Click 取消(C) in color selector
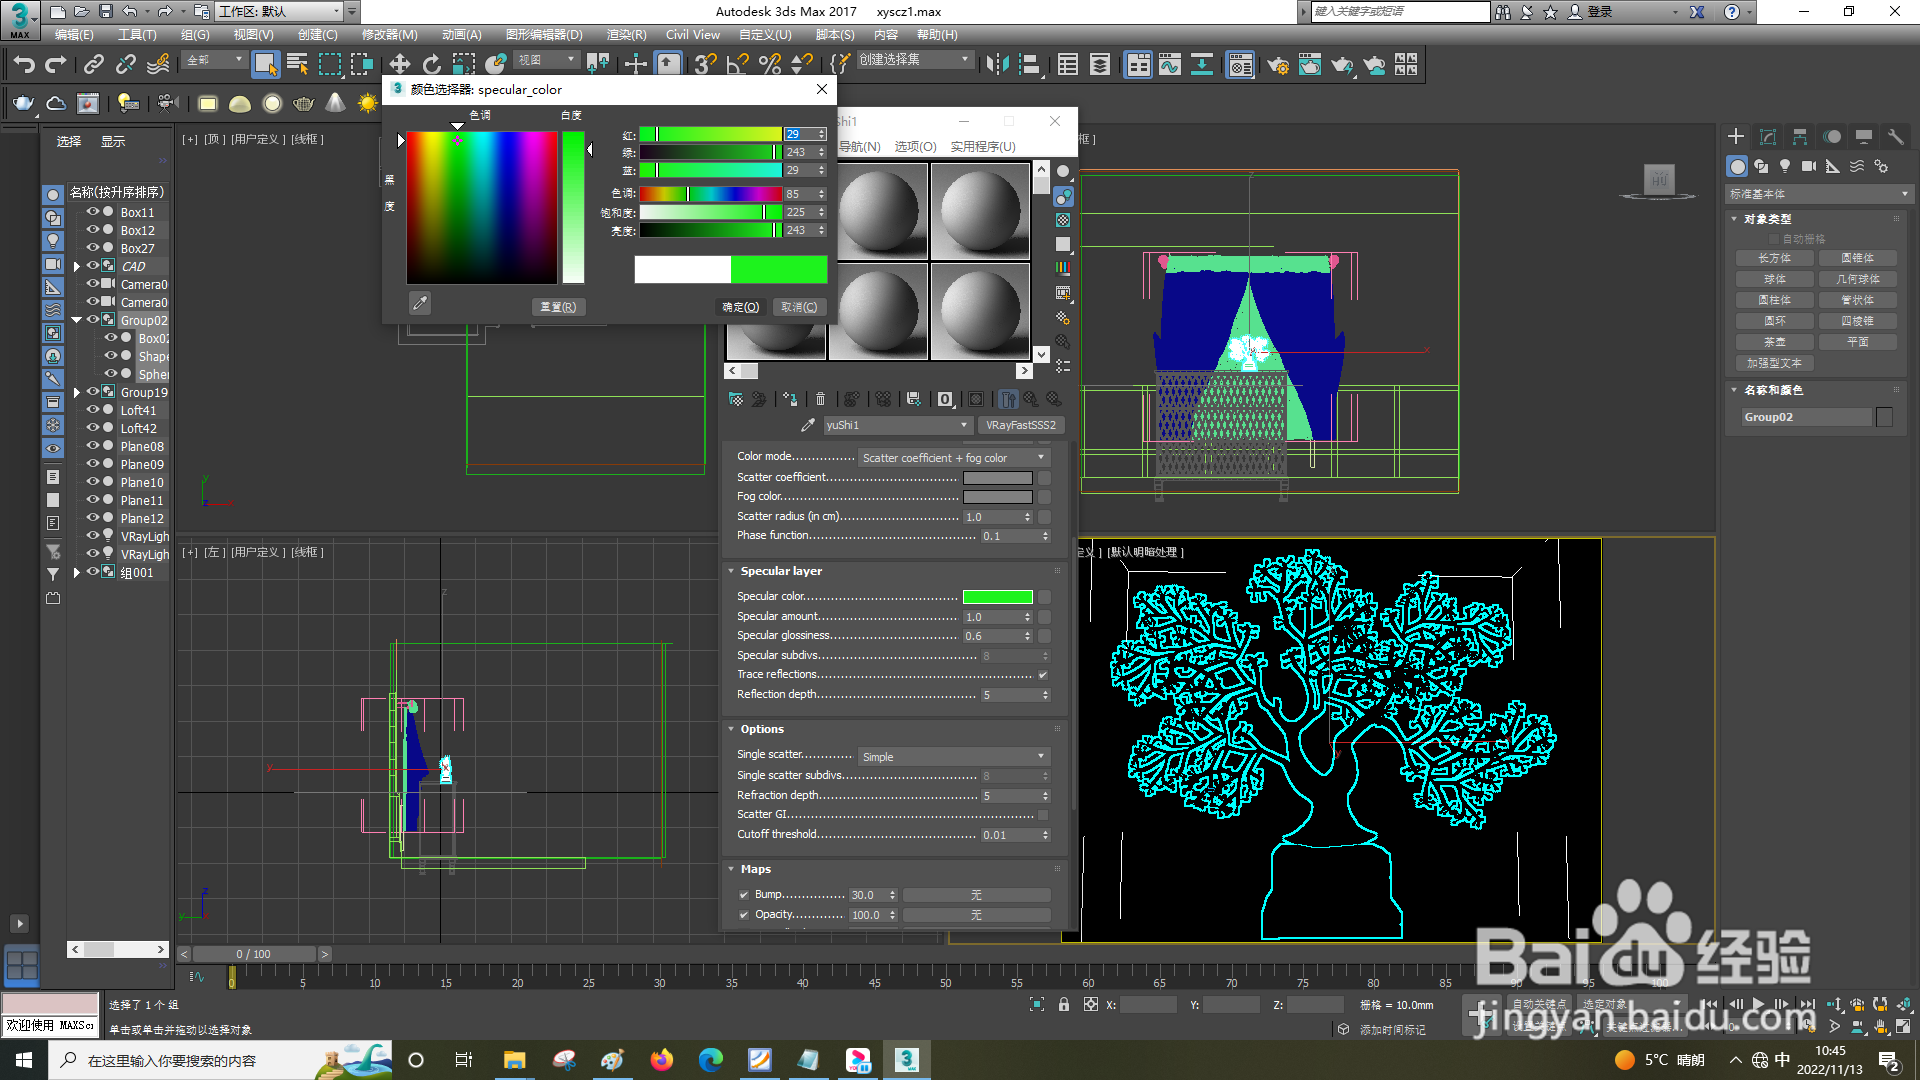Image resolution: width=1920 pixels, height=1082 pixels. pyautogui.click(x=799, y=308)
